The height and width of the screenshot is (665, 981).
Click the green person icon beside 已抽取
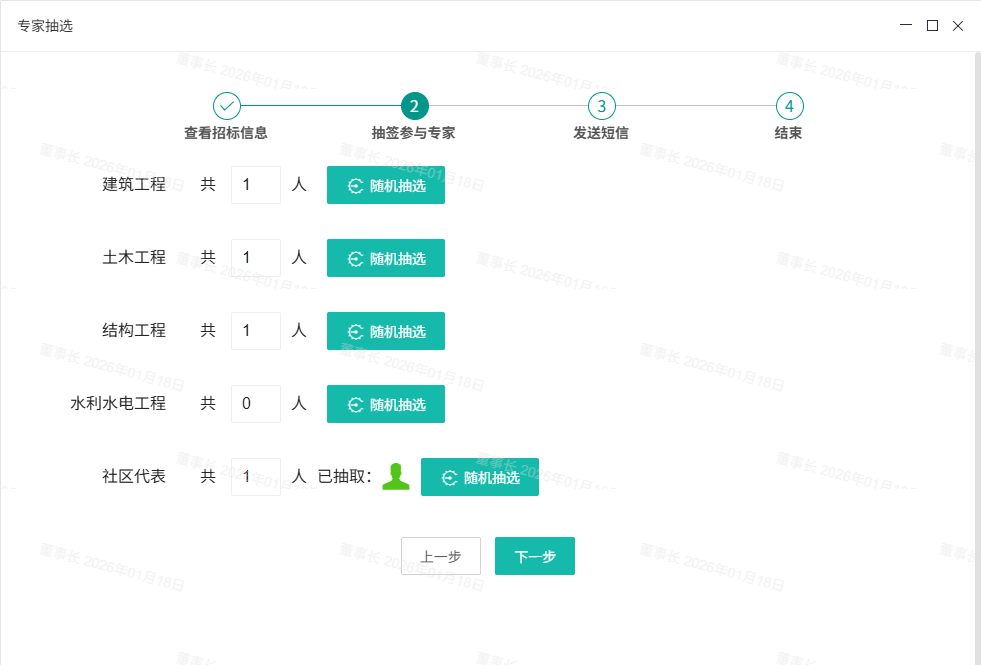click(397, 477)
